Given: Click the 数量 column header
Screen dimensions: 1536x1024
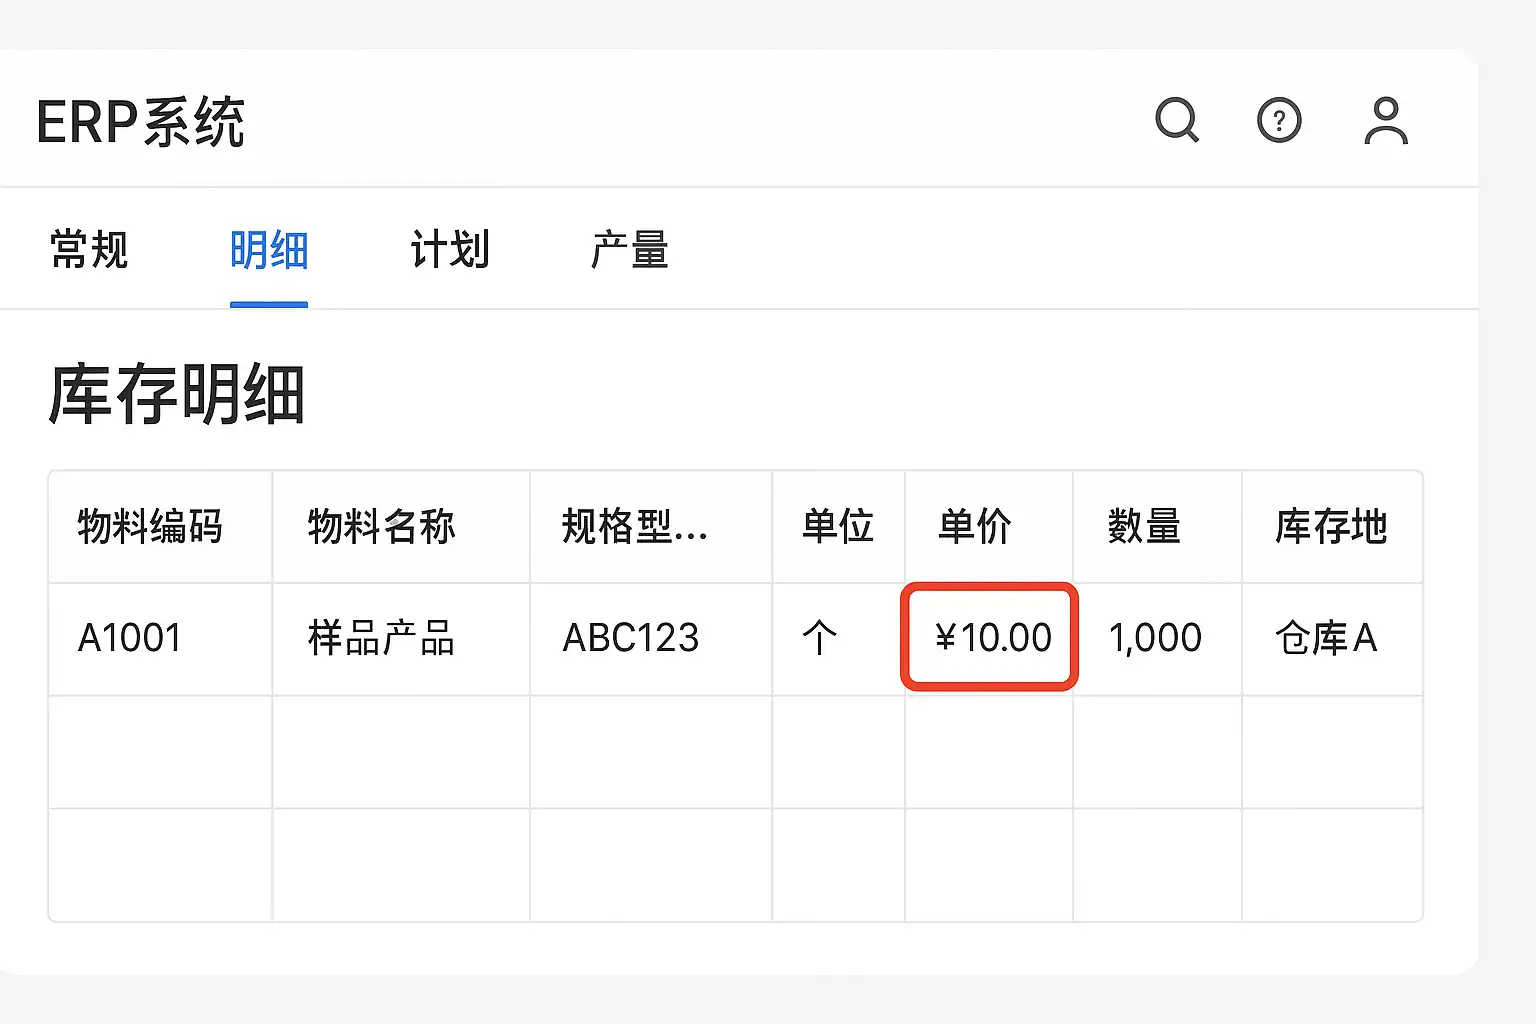Looking at the screenshot, I should (1144, 526).
